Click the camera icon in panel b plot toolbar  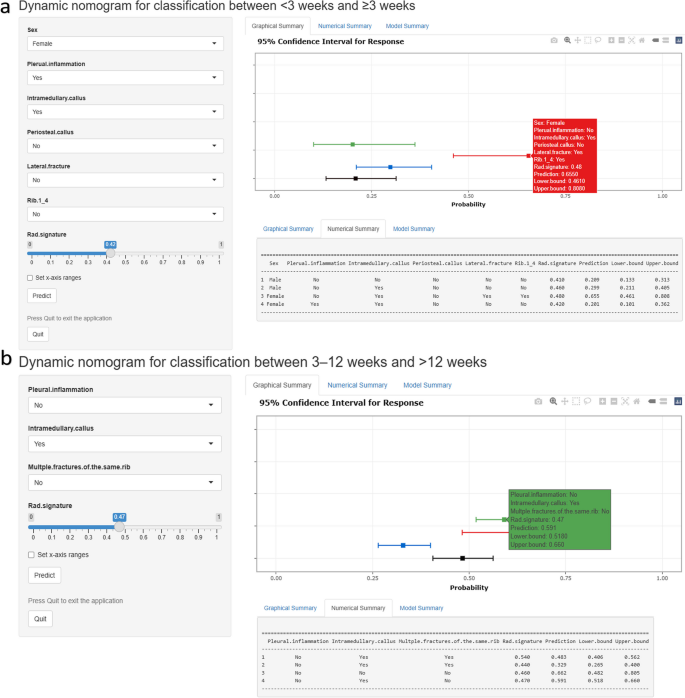click(x=538, y=401)
